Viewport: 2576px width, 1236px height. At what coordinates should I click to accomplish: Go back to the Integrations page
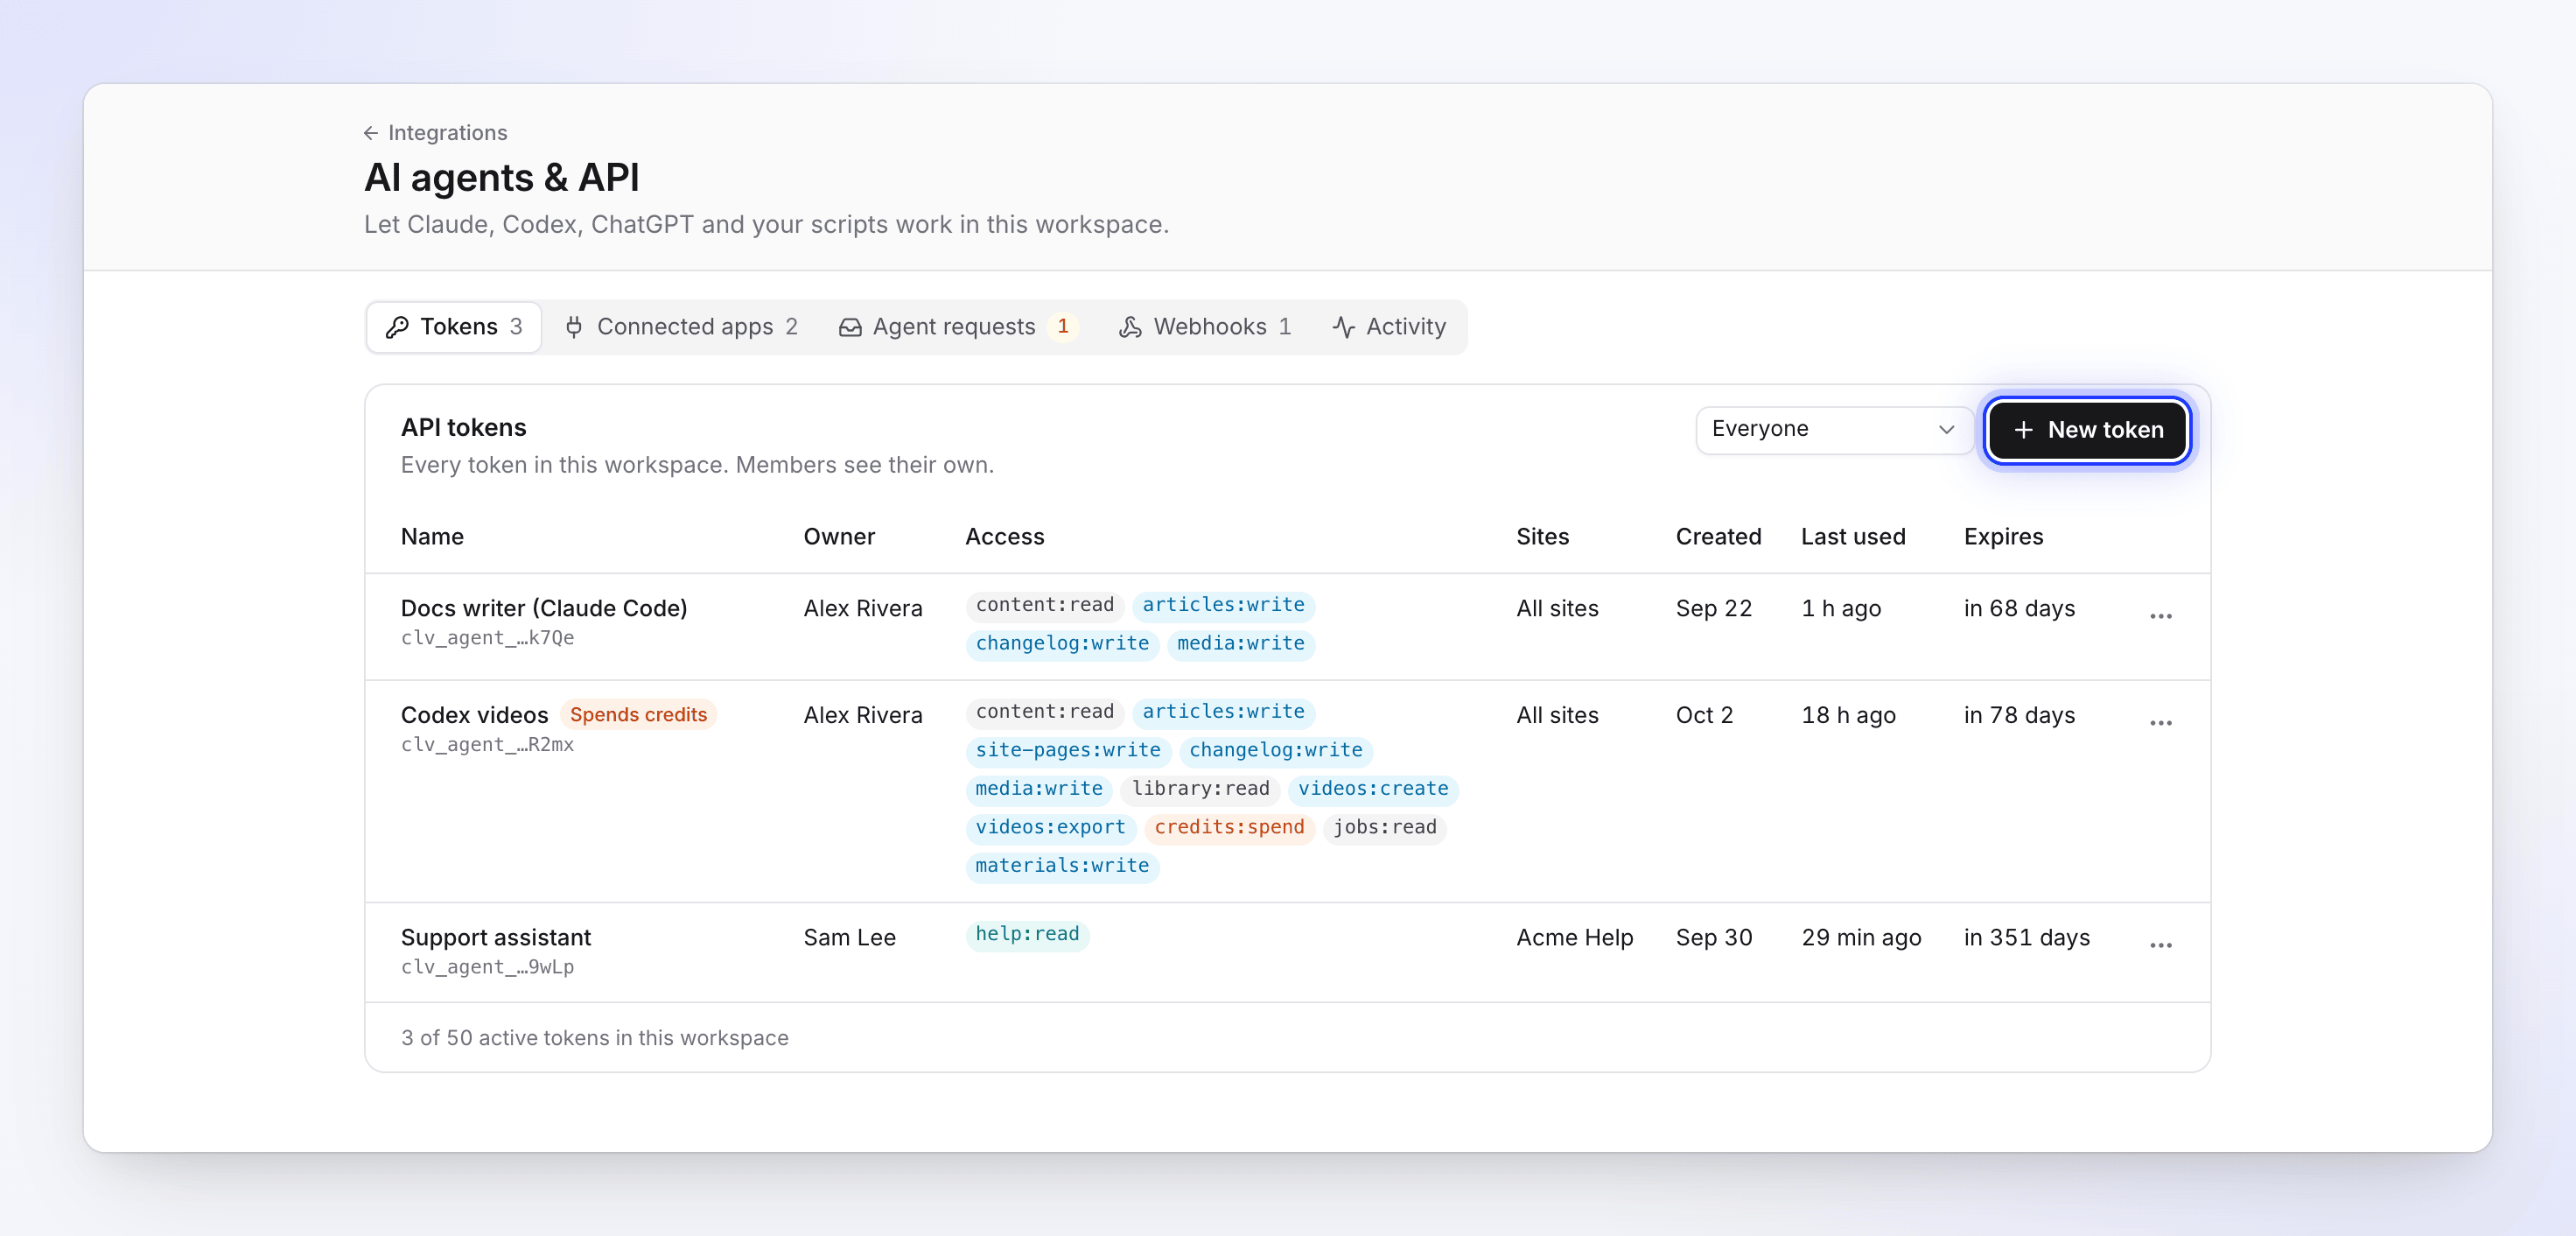pos(436,133)
